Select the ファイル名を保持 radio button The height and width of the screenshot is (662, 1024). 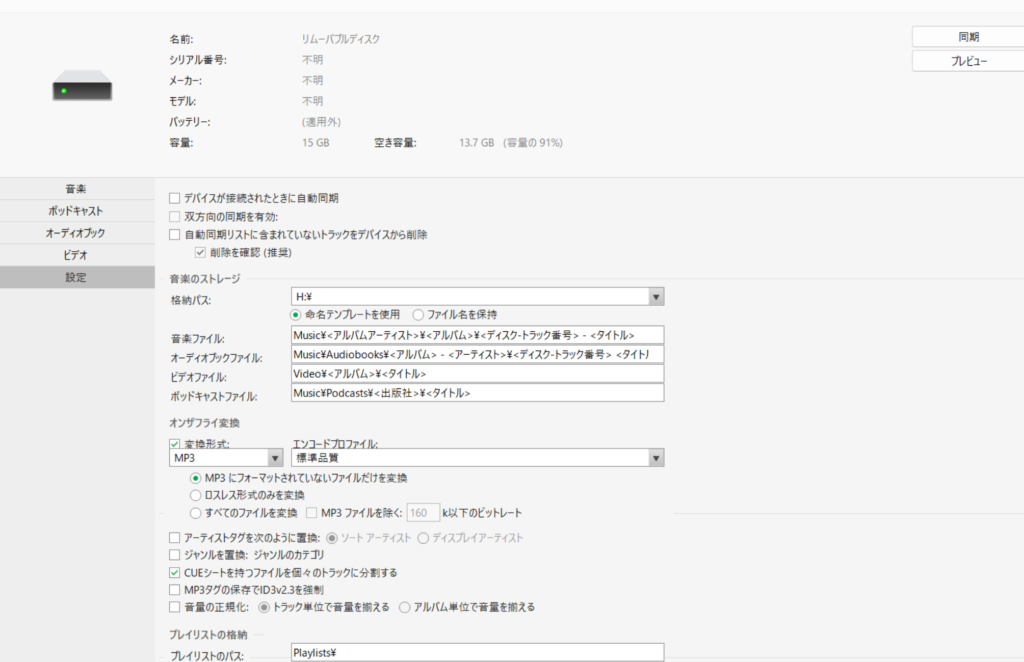point(418,314)
